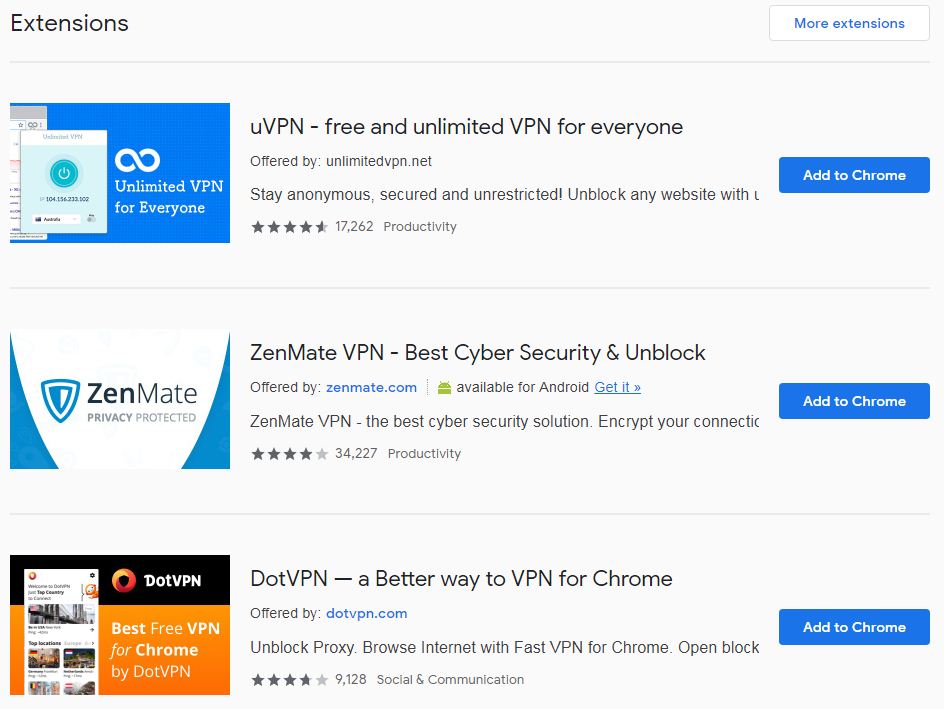The image size is (944, 709).
Task: Click the ZenMate star rating icons
Action: [290, 454]
